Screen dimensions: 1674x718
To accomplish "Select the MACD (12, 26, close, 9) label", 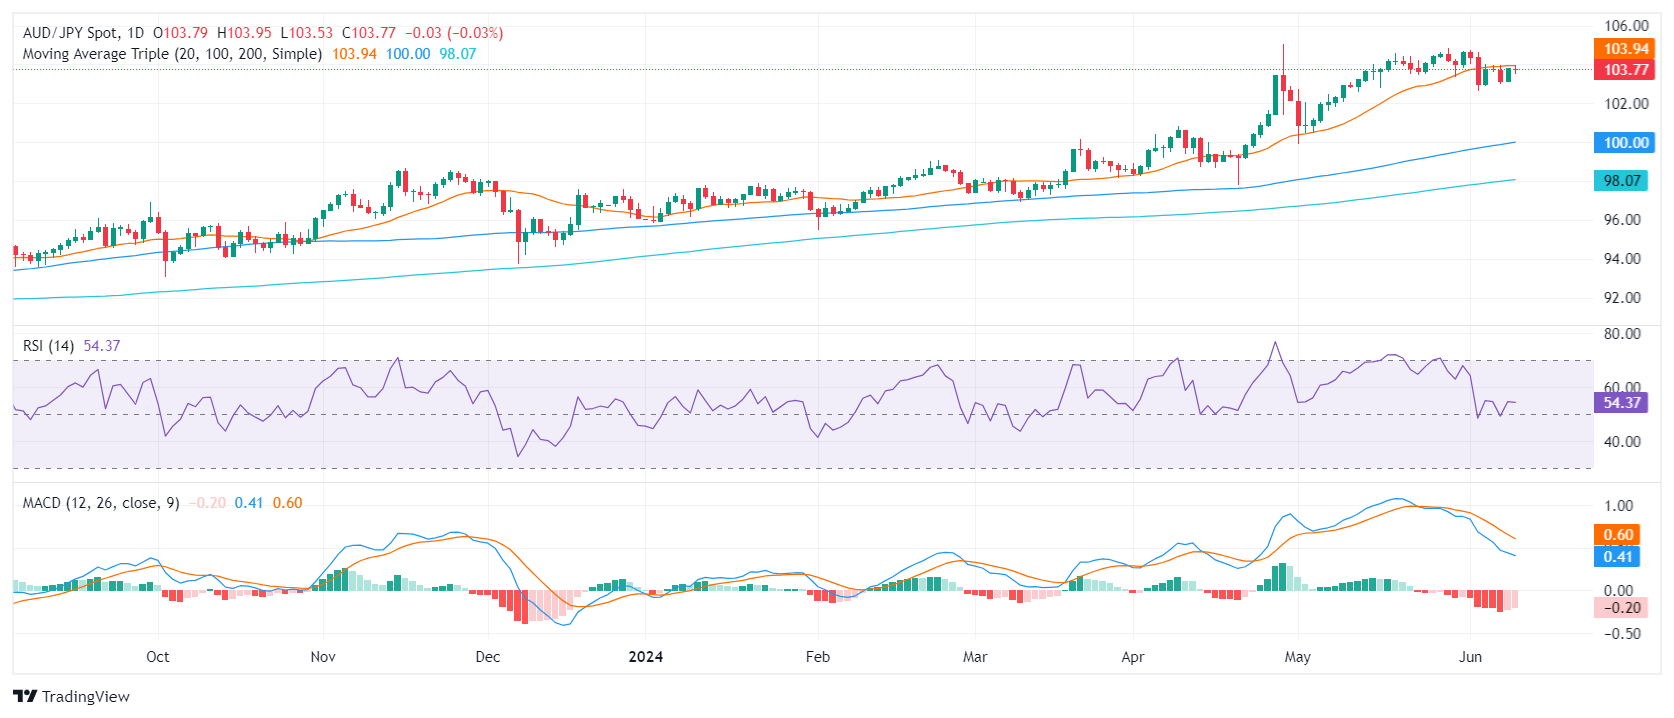I will tap(101, 503).
